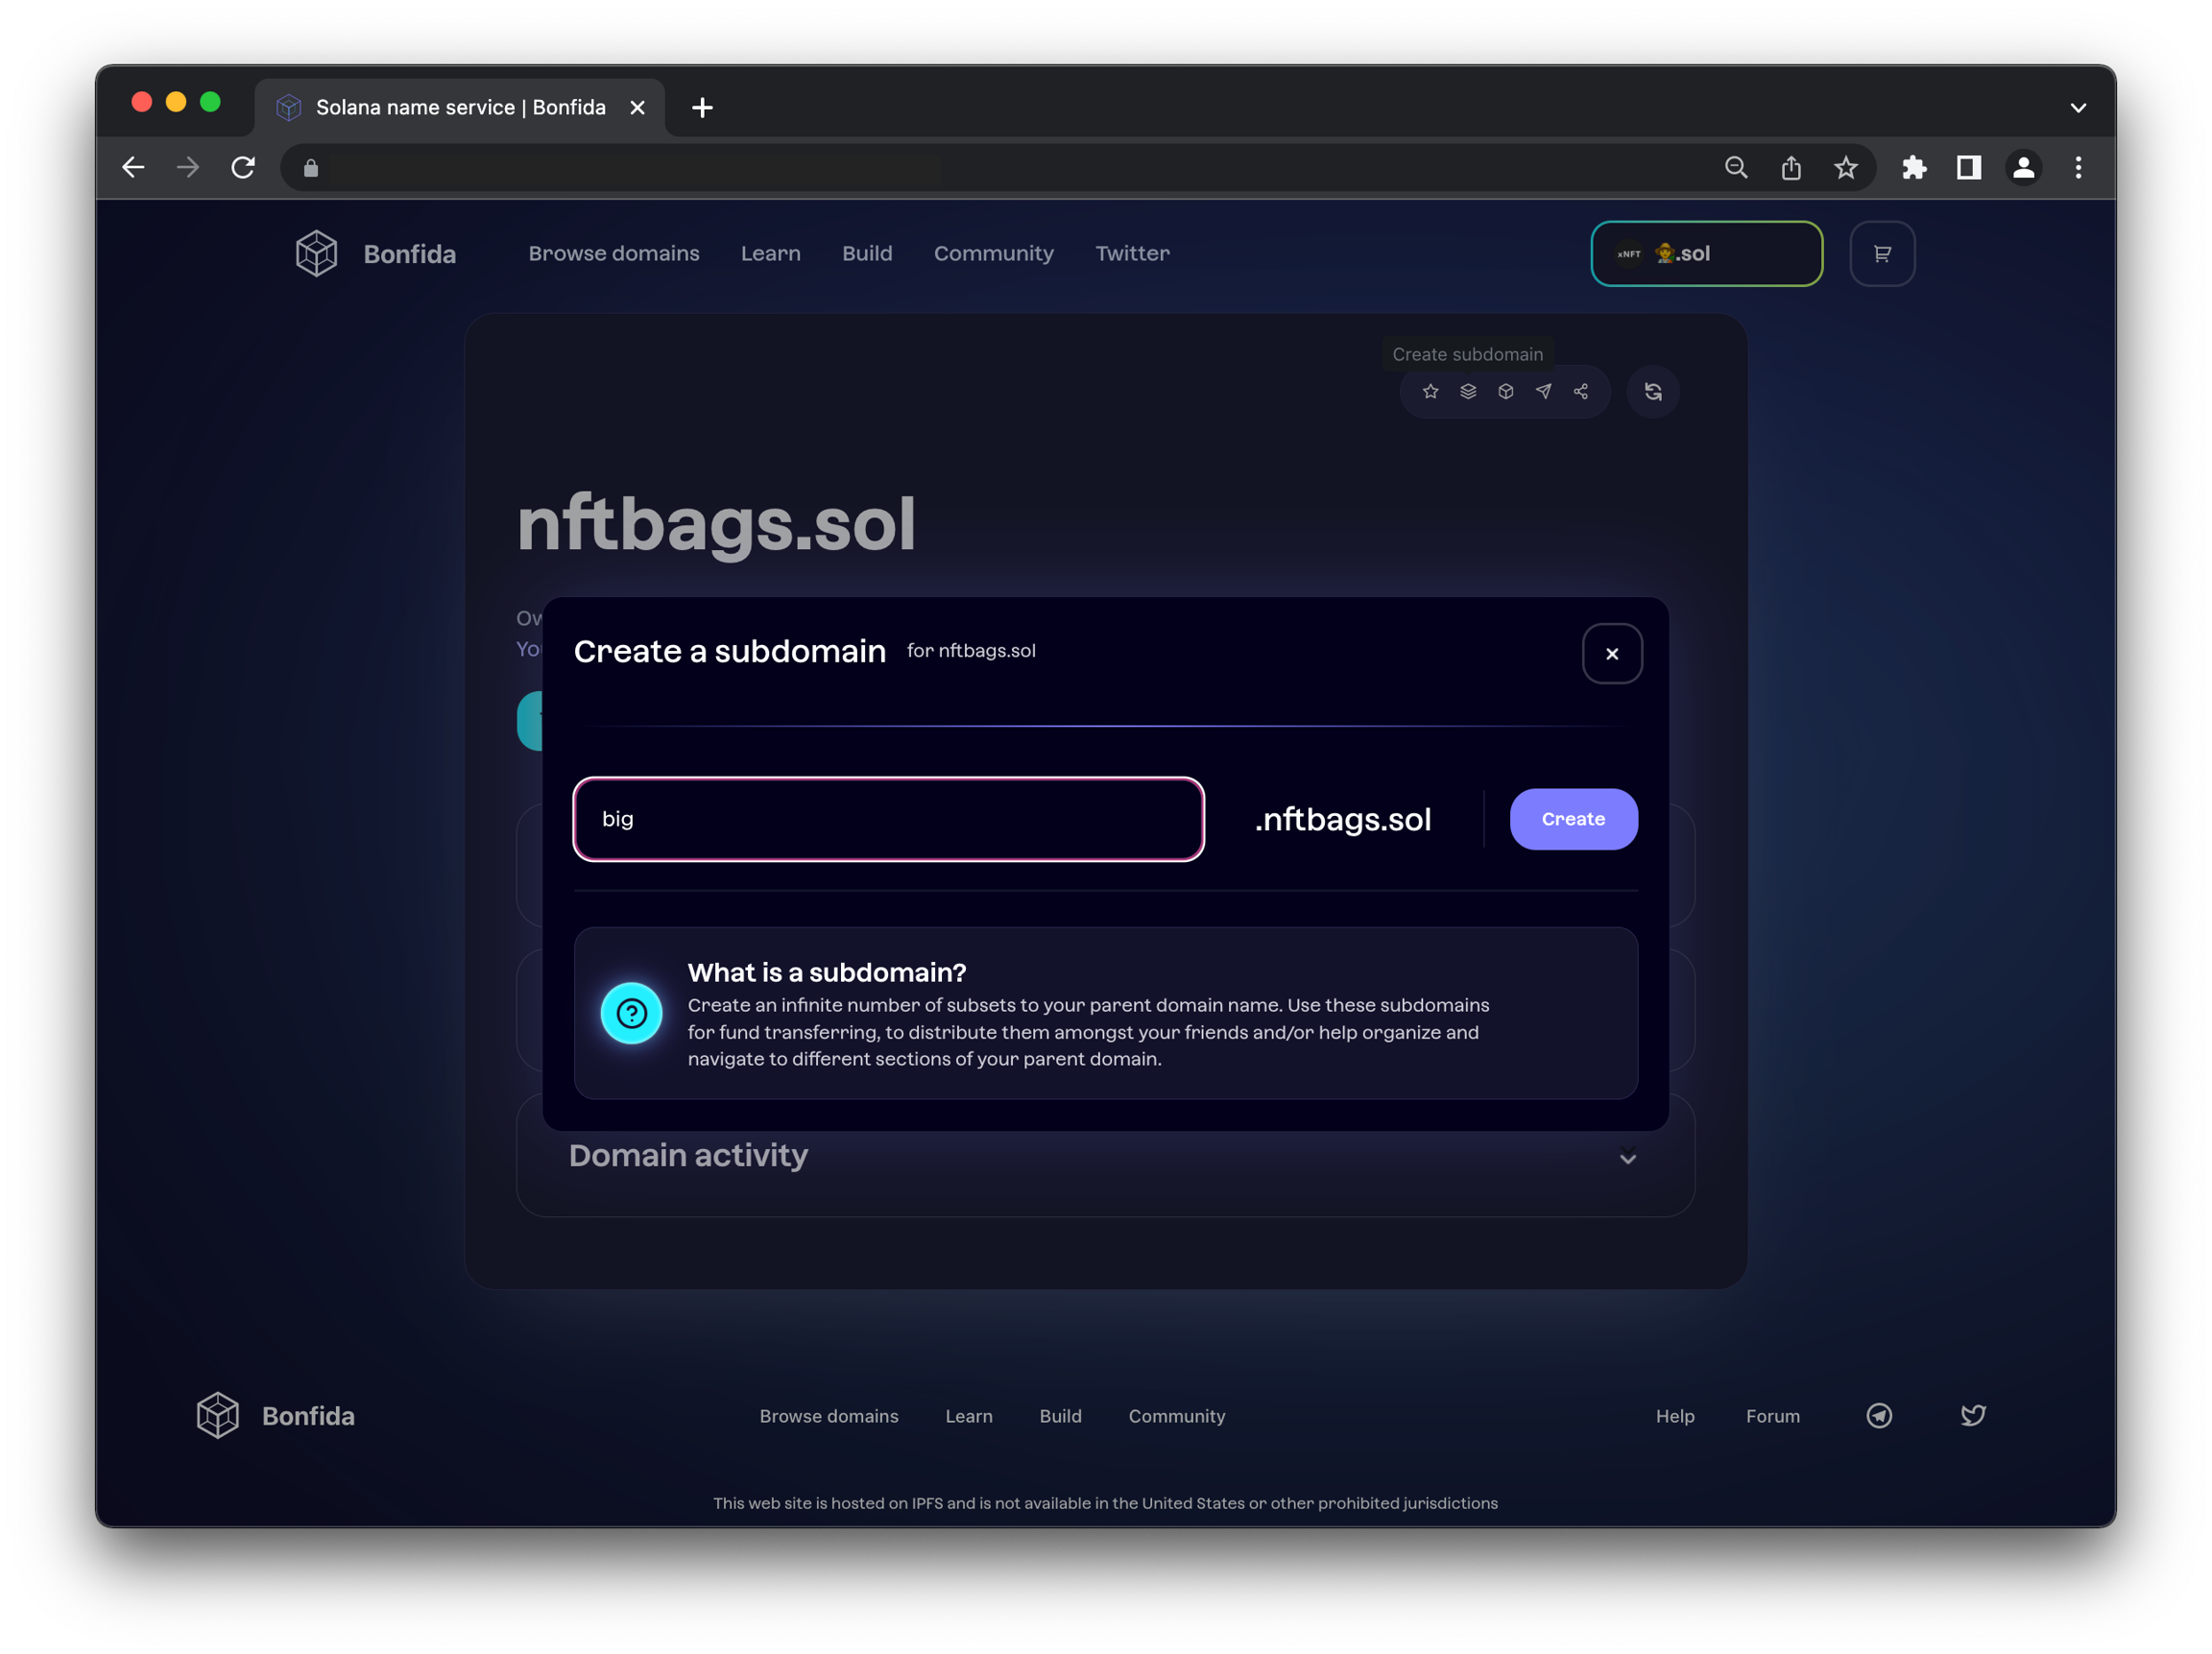Open the connected wallet .sol dropdown
Image resolution: width=2212 pixels, height=1654 pixels.
point(1706,254)
